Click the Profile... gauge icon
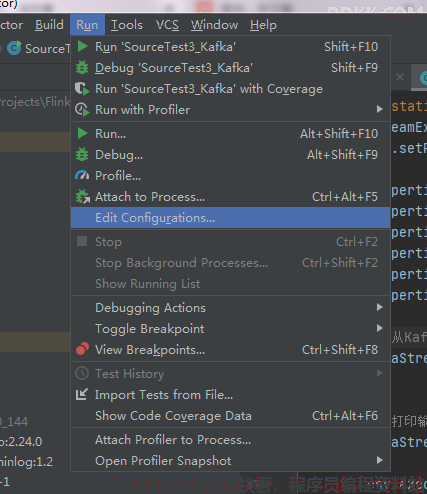 click(x=82, y=175)
